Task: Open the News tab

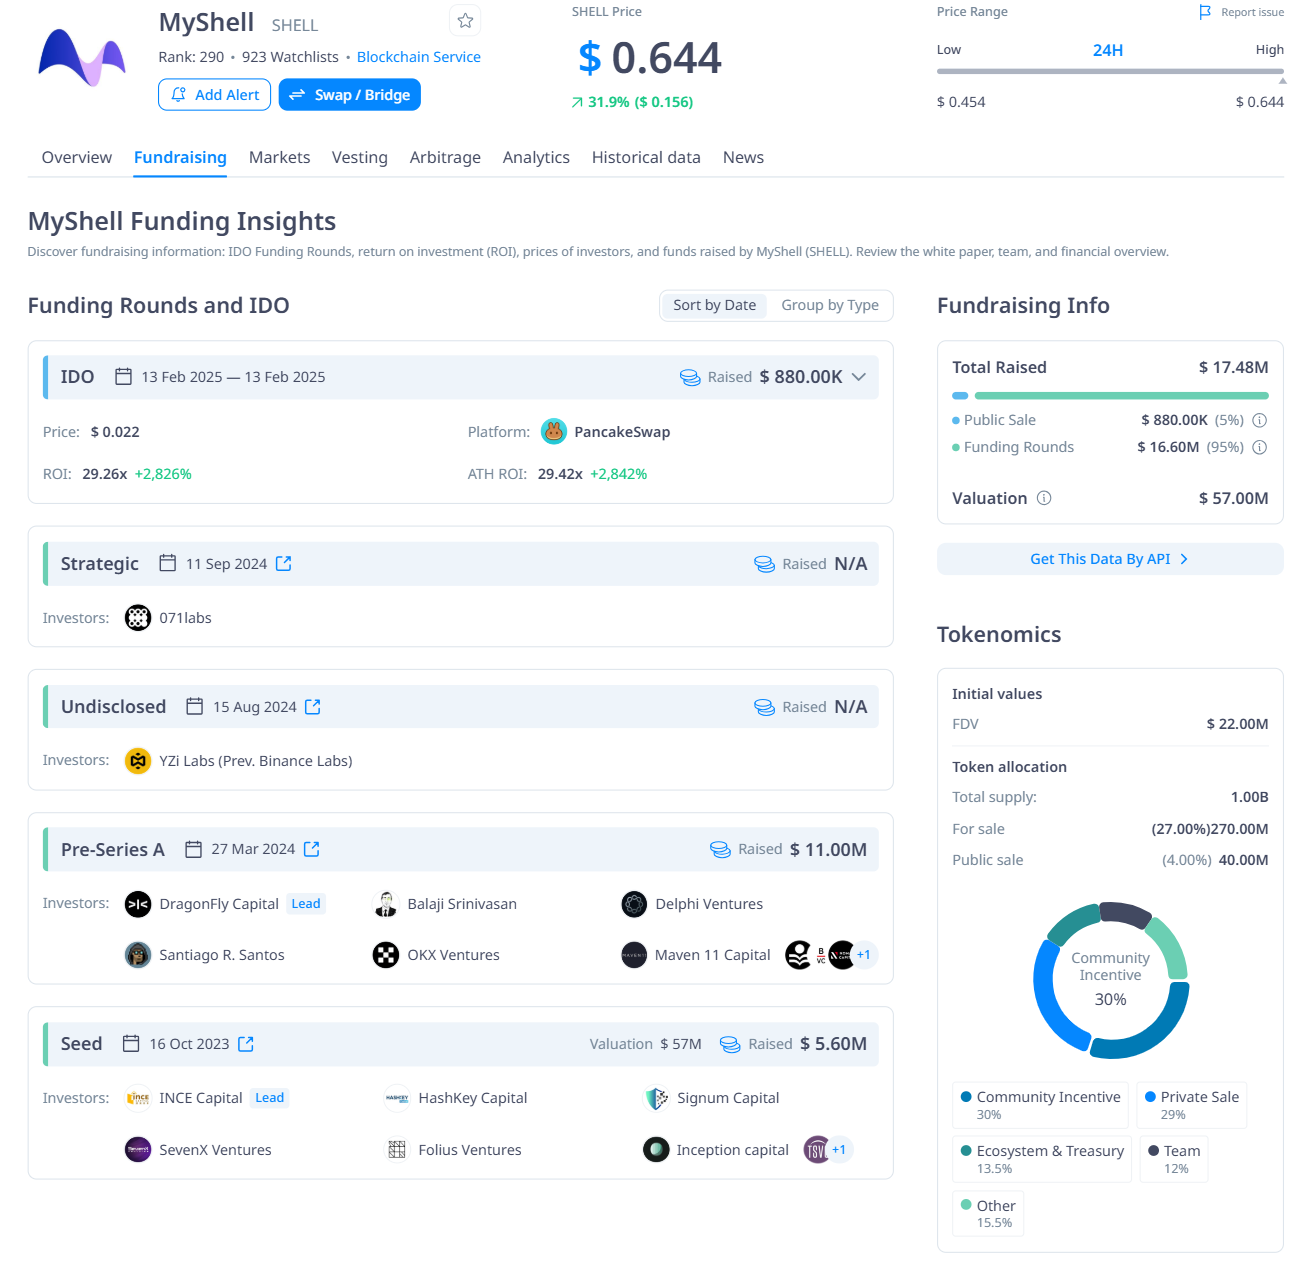Action: point(743,157)
